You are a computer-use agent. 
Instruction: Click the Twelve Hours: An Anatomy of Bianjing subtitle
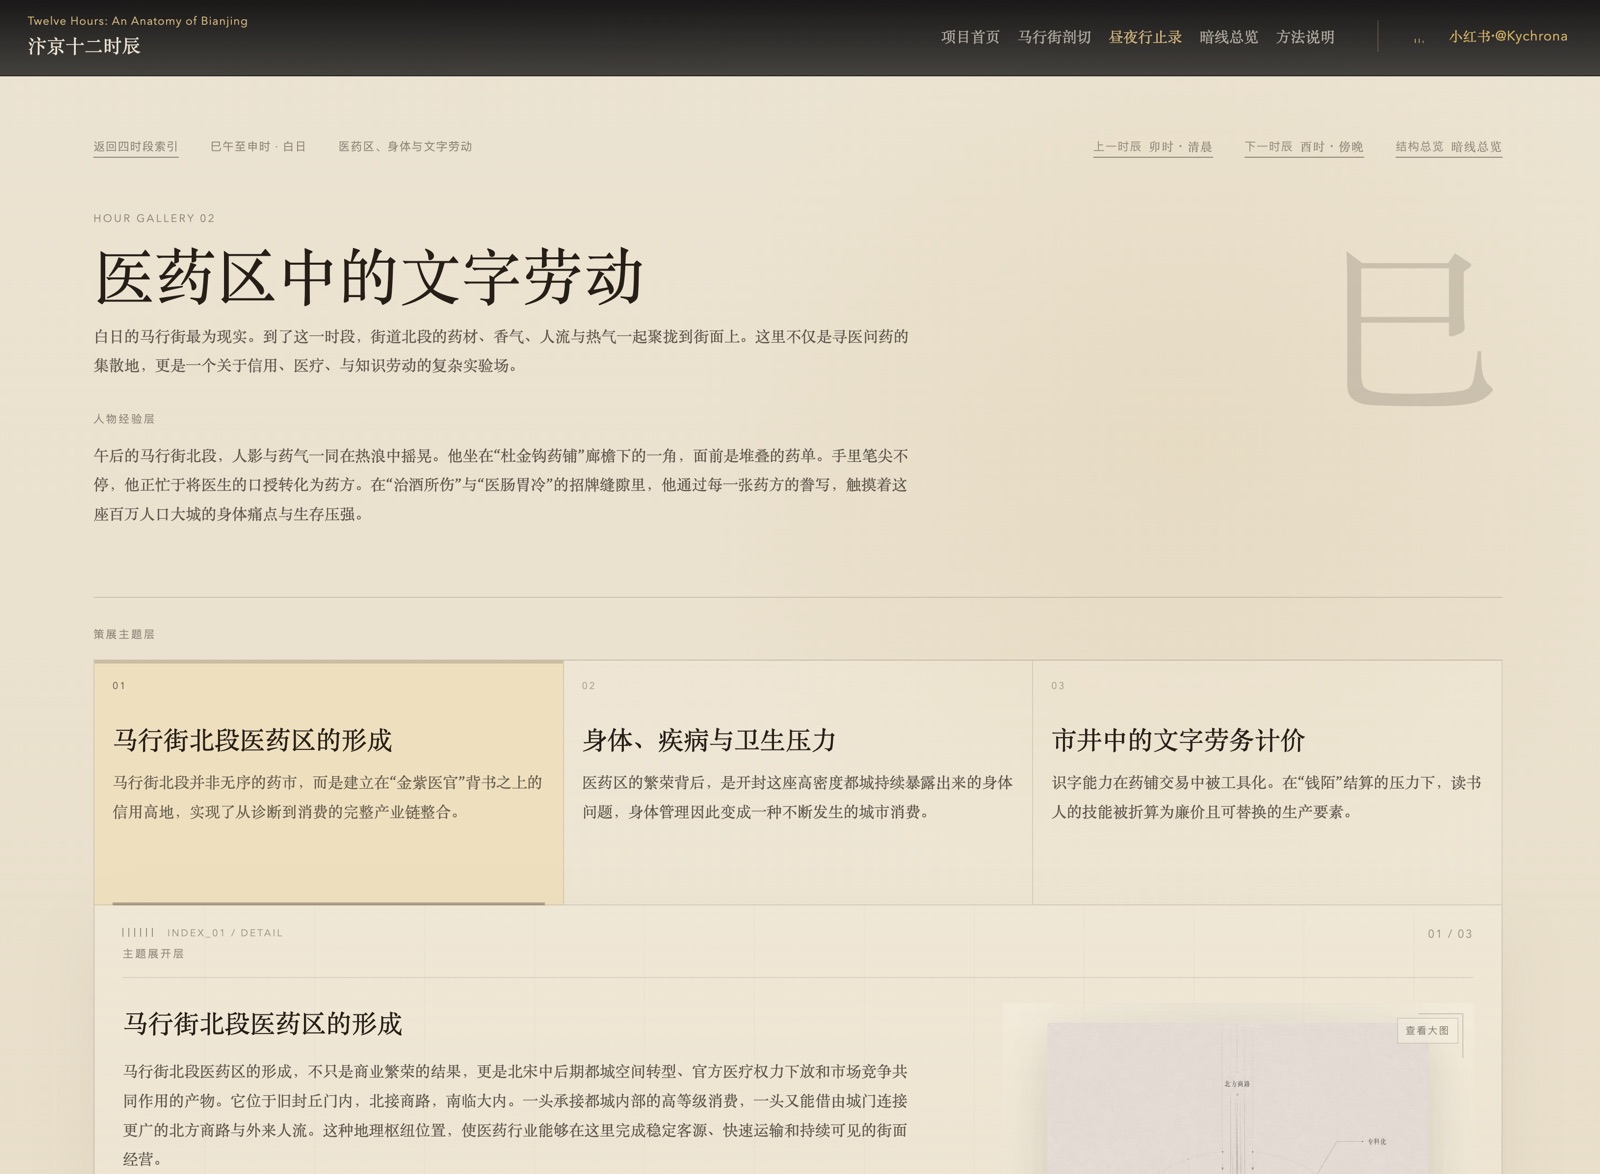[138, 21]
